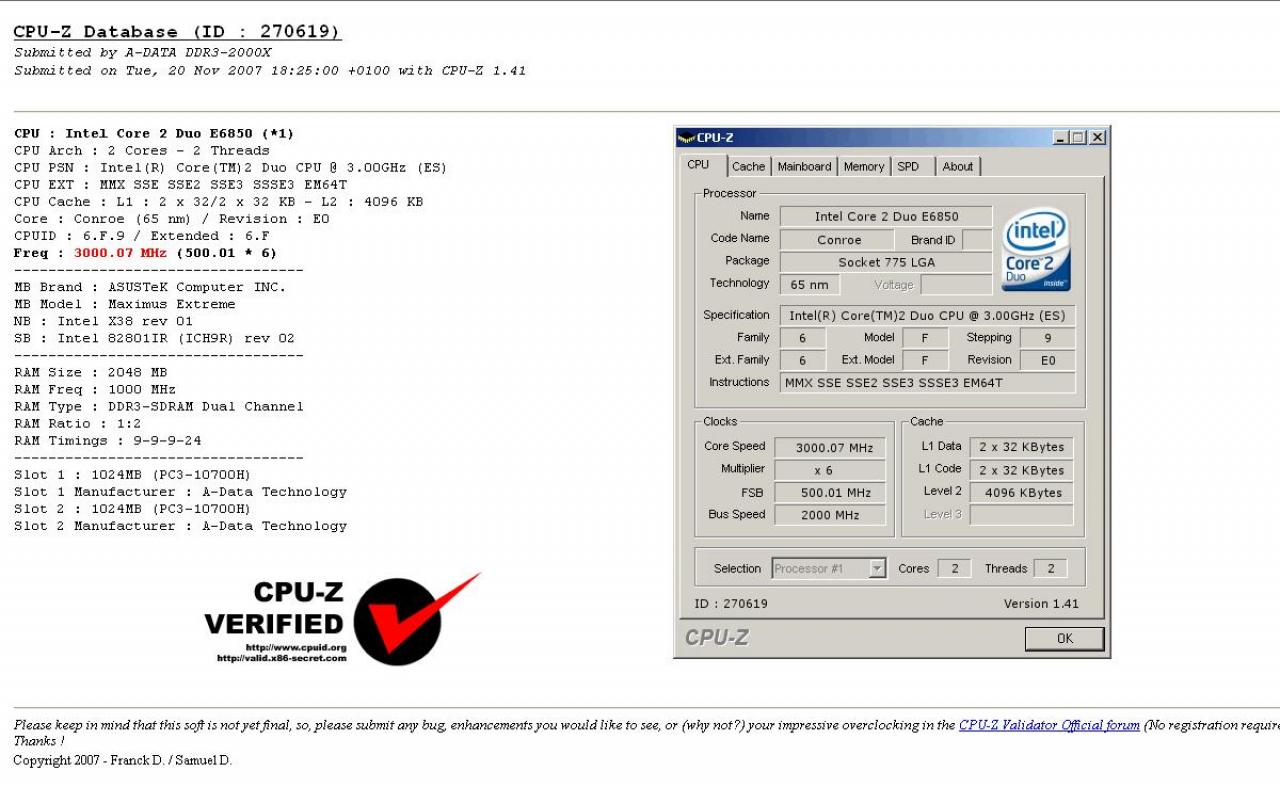Click the red 3000.07 MHz frequency text
The width and height of the screenshot is (1280, 787).
[120, 253]
